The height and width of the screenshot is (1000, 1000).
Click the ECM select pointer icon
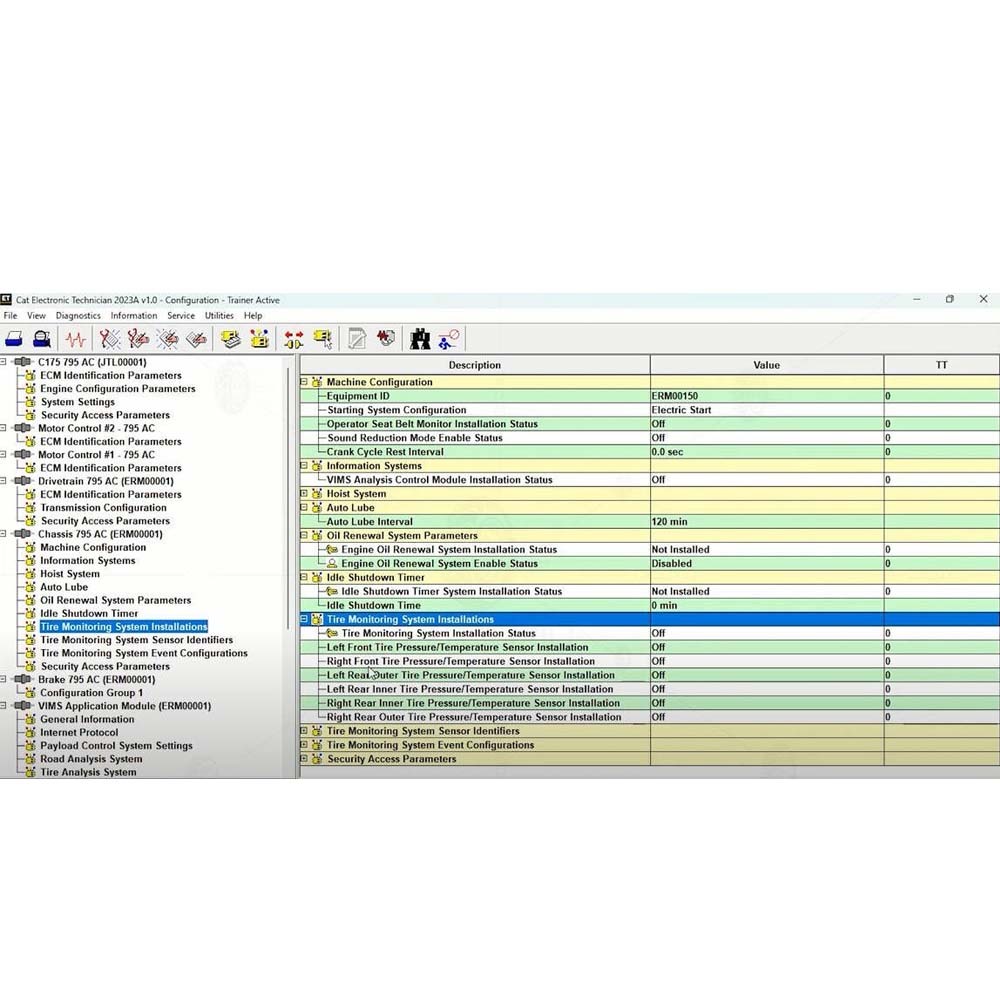pos(323,339)
